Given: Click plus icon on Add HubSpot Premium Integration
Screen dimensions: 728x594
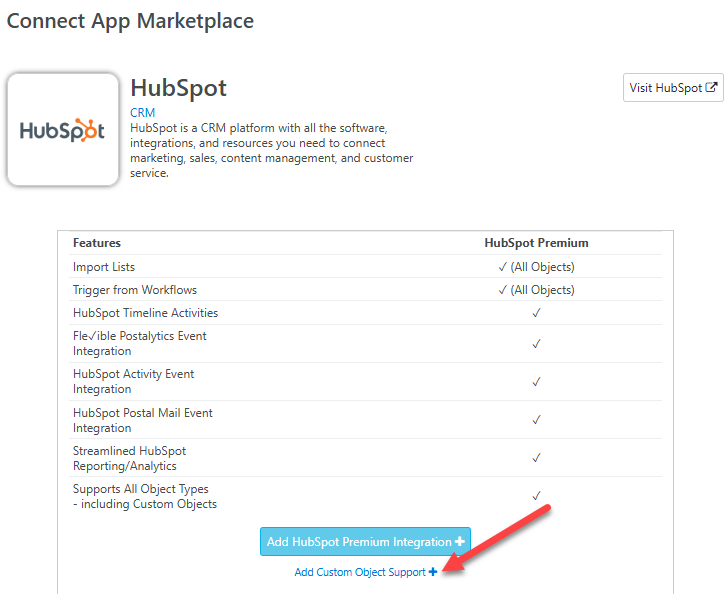Looking at the screenshot, I should tap(460, 542).
